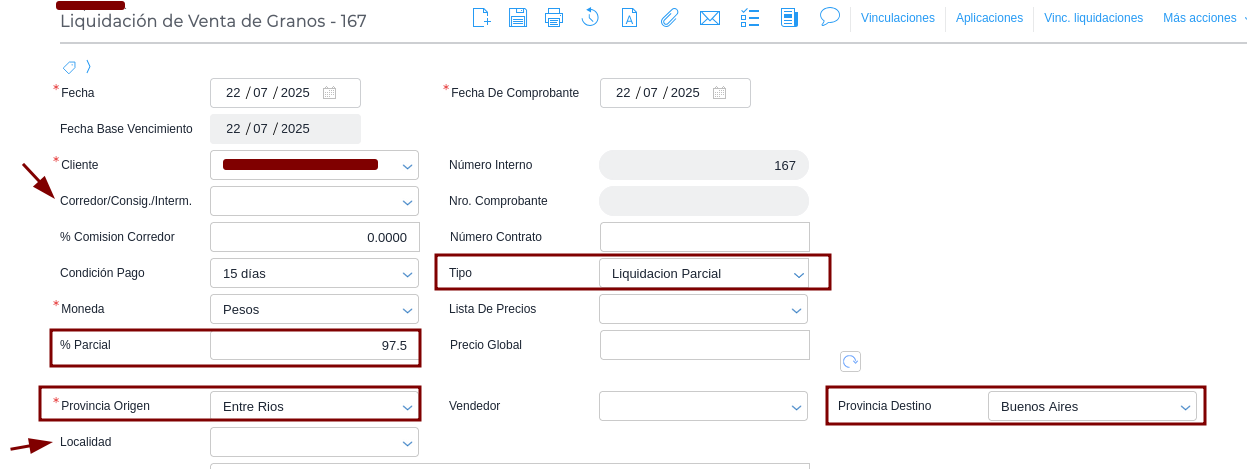Open calendar picker for Fecha
The height and width of the screenshot is (469, 1247).
click(x=329, y=93)
